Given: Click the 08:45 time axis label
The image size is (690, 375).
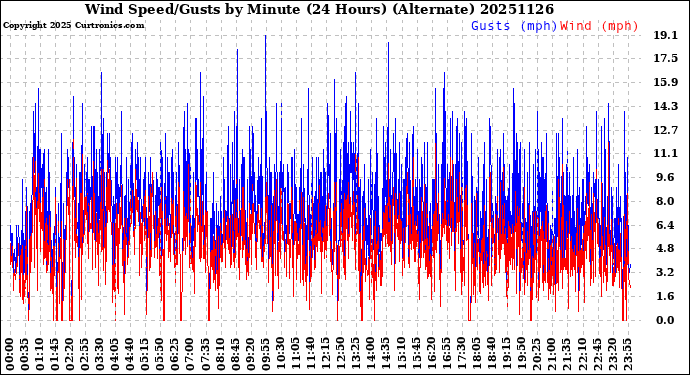Looking at the screenshot, I should [236, 354].
